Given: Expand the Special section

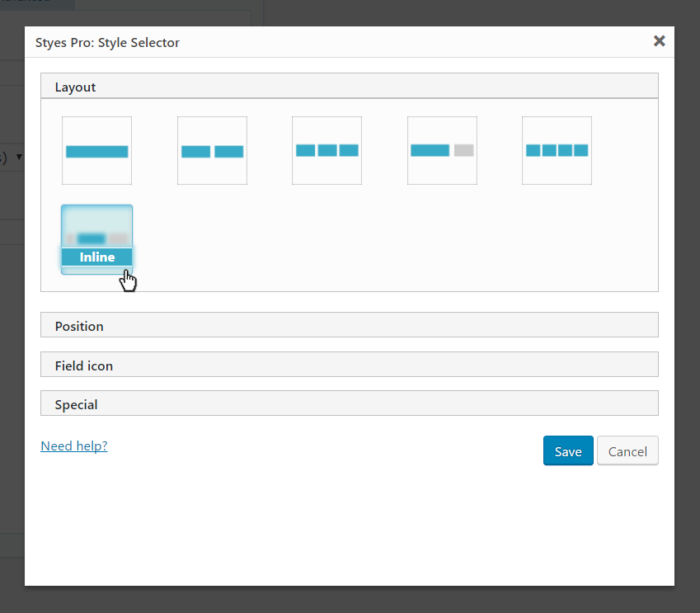Looking at the screenshot, I should pos(349,403).
